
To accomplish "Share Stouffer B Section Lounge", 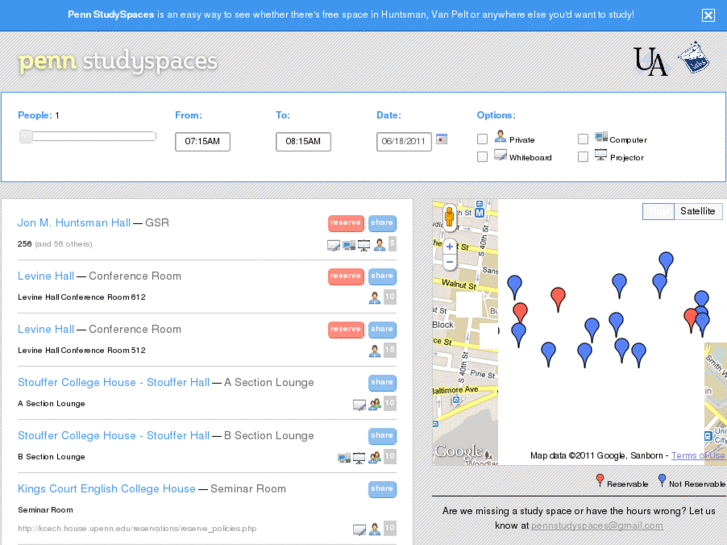I will pos(382,436).
